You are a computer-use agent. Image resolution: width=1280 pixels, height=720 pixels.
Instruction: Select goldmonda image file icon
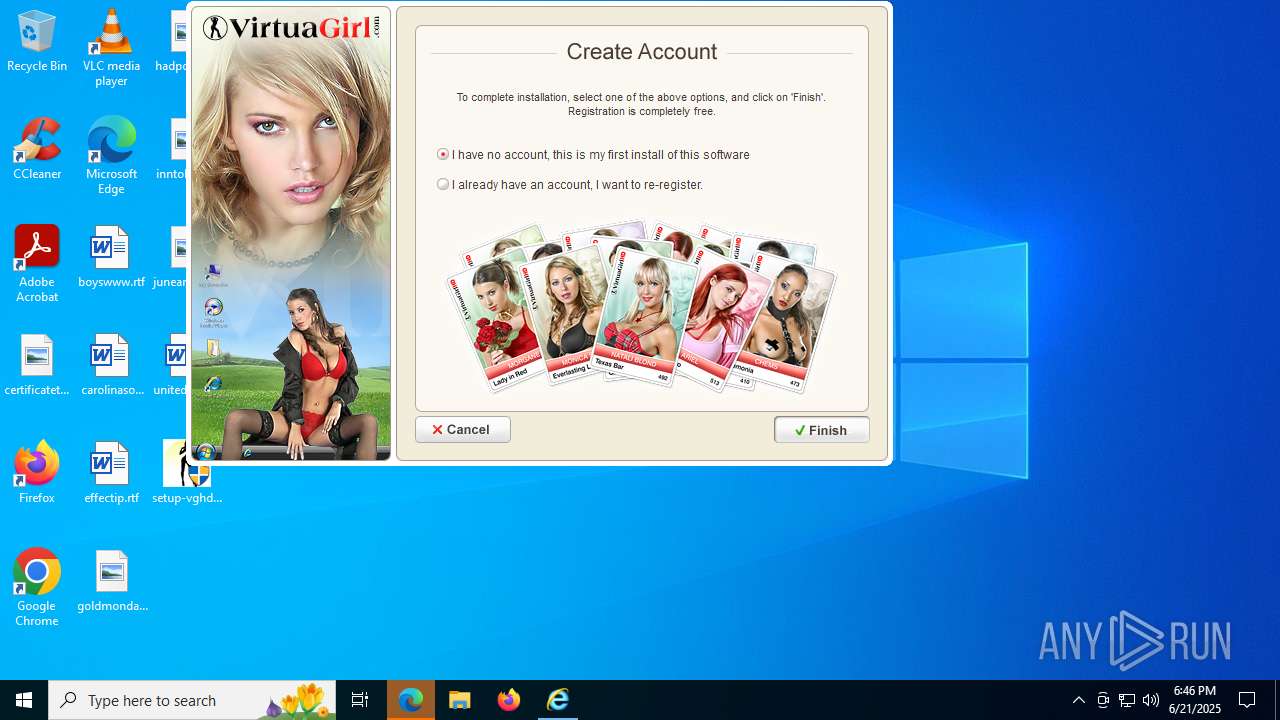(x=111, y=582)
